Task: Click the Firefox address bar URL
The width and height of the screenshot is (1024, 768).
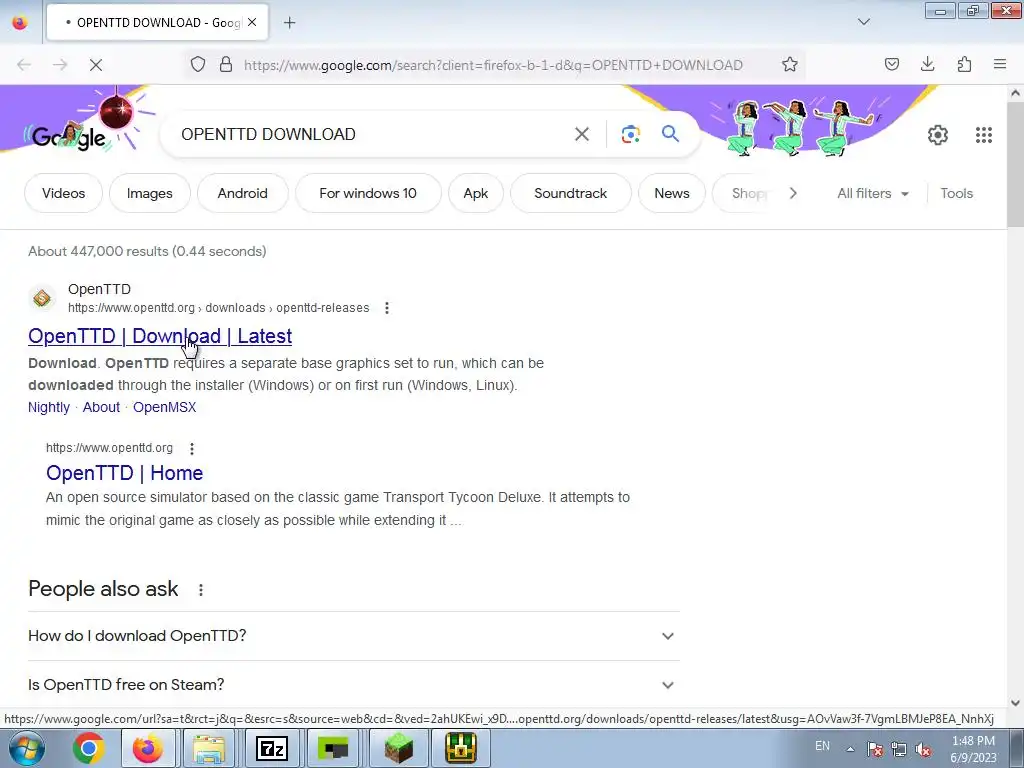Action: click(x=493, y=65)
